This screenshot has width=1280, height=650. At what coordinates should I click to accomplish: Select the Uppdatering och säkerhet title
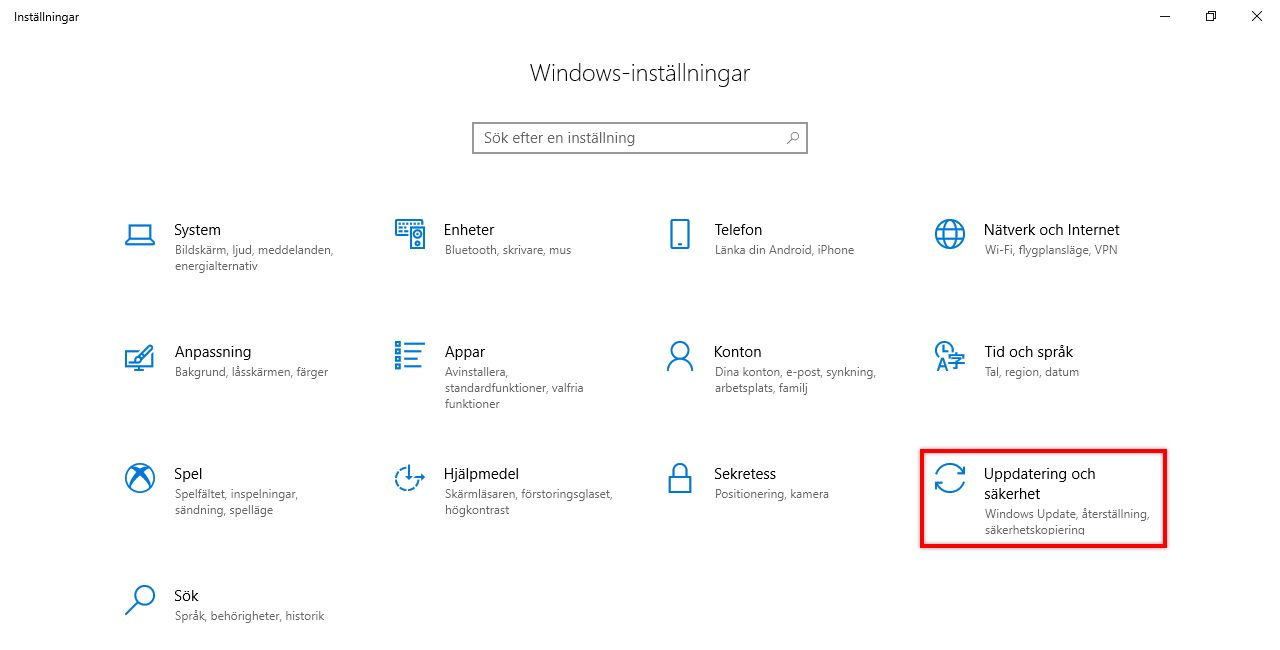point(1040,484)
